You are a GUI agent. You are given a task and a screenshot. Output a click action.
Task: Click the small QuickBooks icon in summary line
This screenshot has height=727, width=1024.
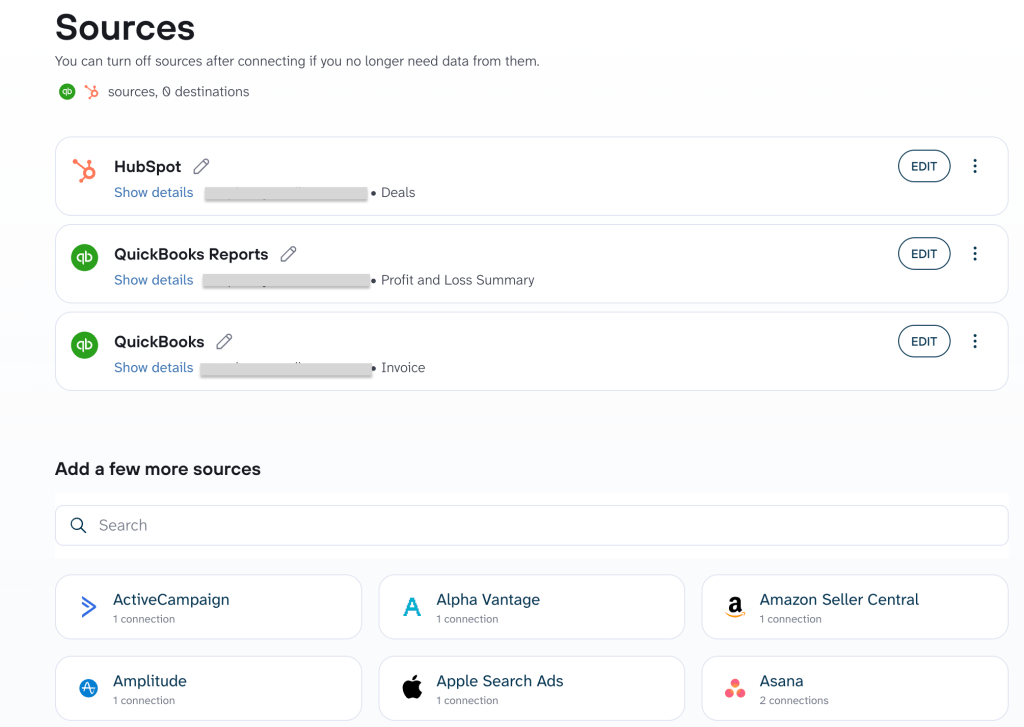click(x=67, y=91)
